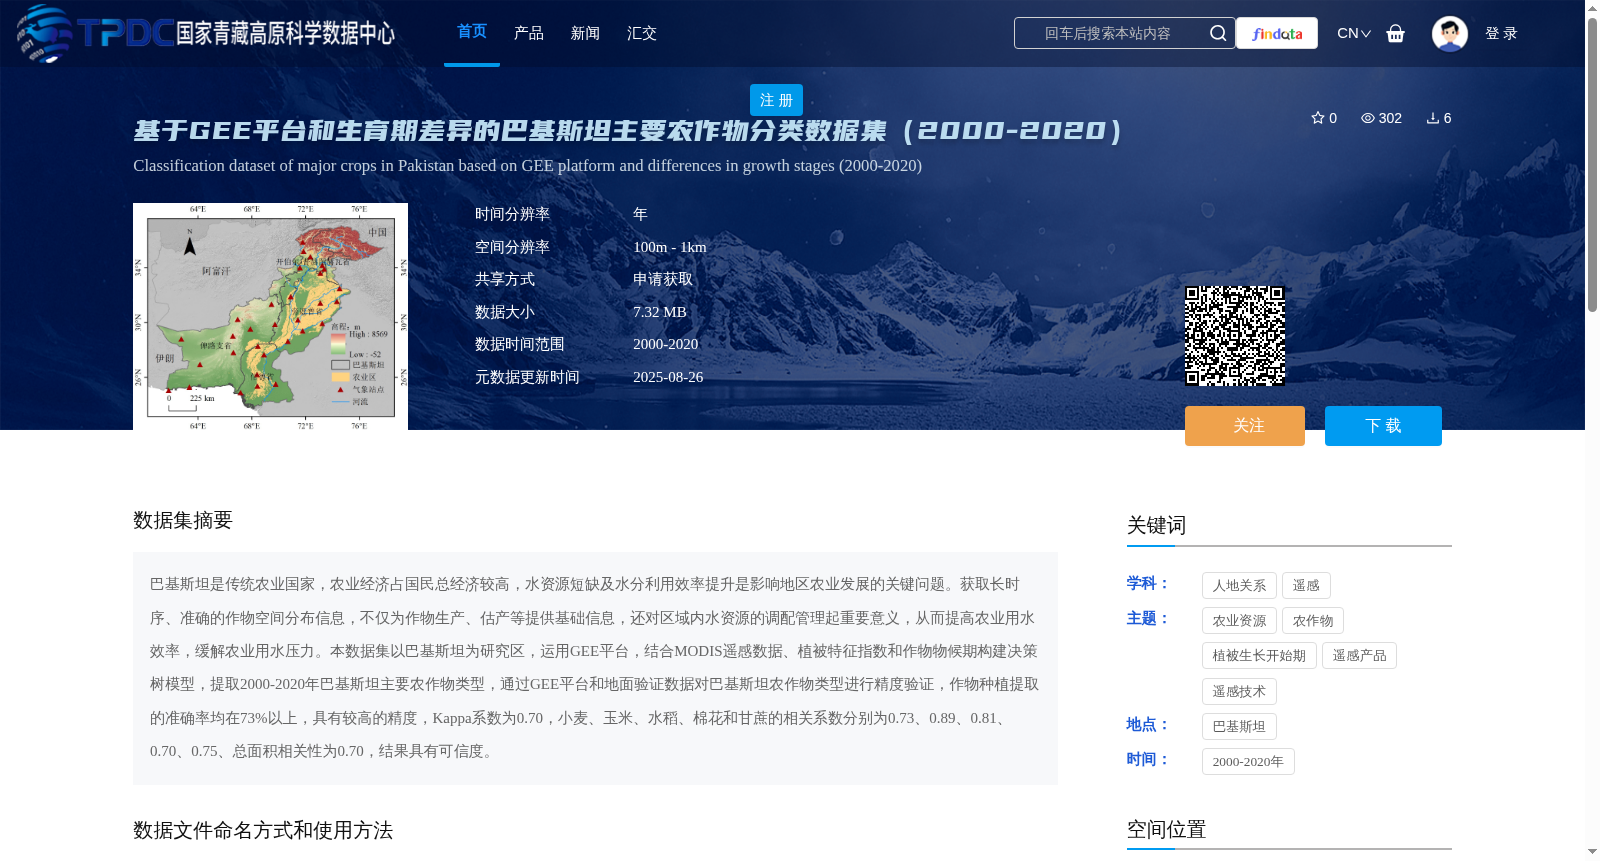Image resolution: width=1600 pixels, height=861 pixels.
Task: Click the 2025-08-26 metadata update date
Action: pyautogui.click(x=668, y=377)
